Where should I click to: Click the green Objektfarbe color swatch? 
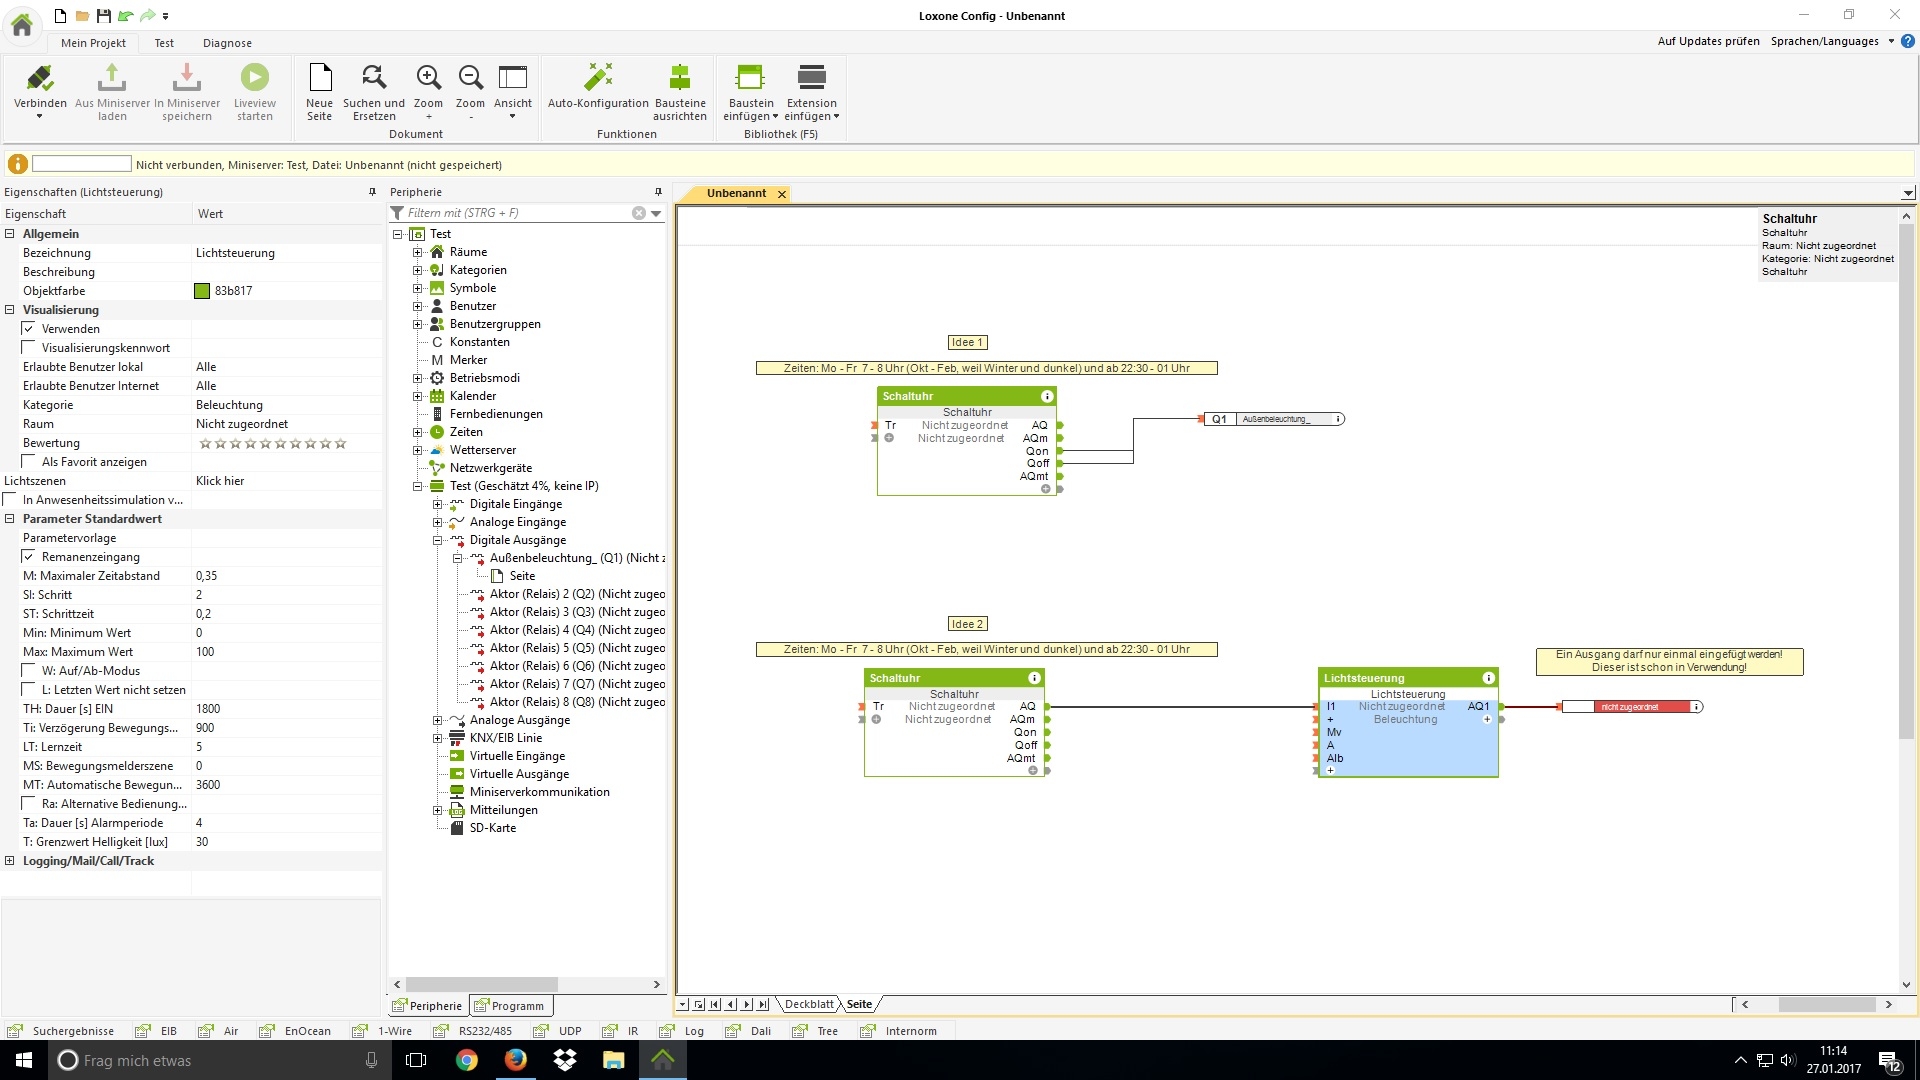tap(202, 291)
